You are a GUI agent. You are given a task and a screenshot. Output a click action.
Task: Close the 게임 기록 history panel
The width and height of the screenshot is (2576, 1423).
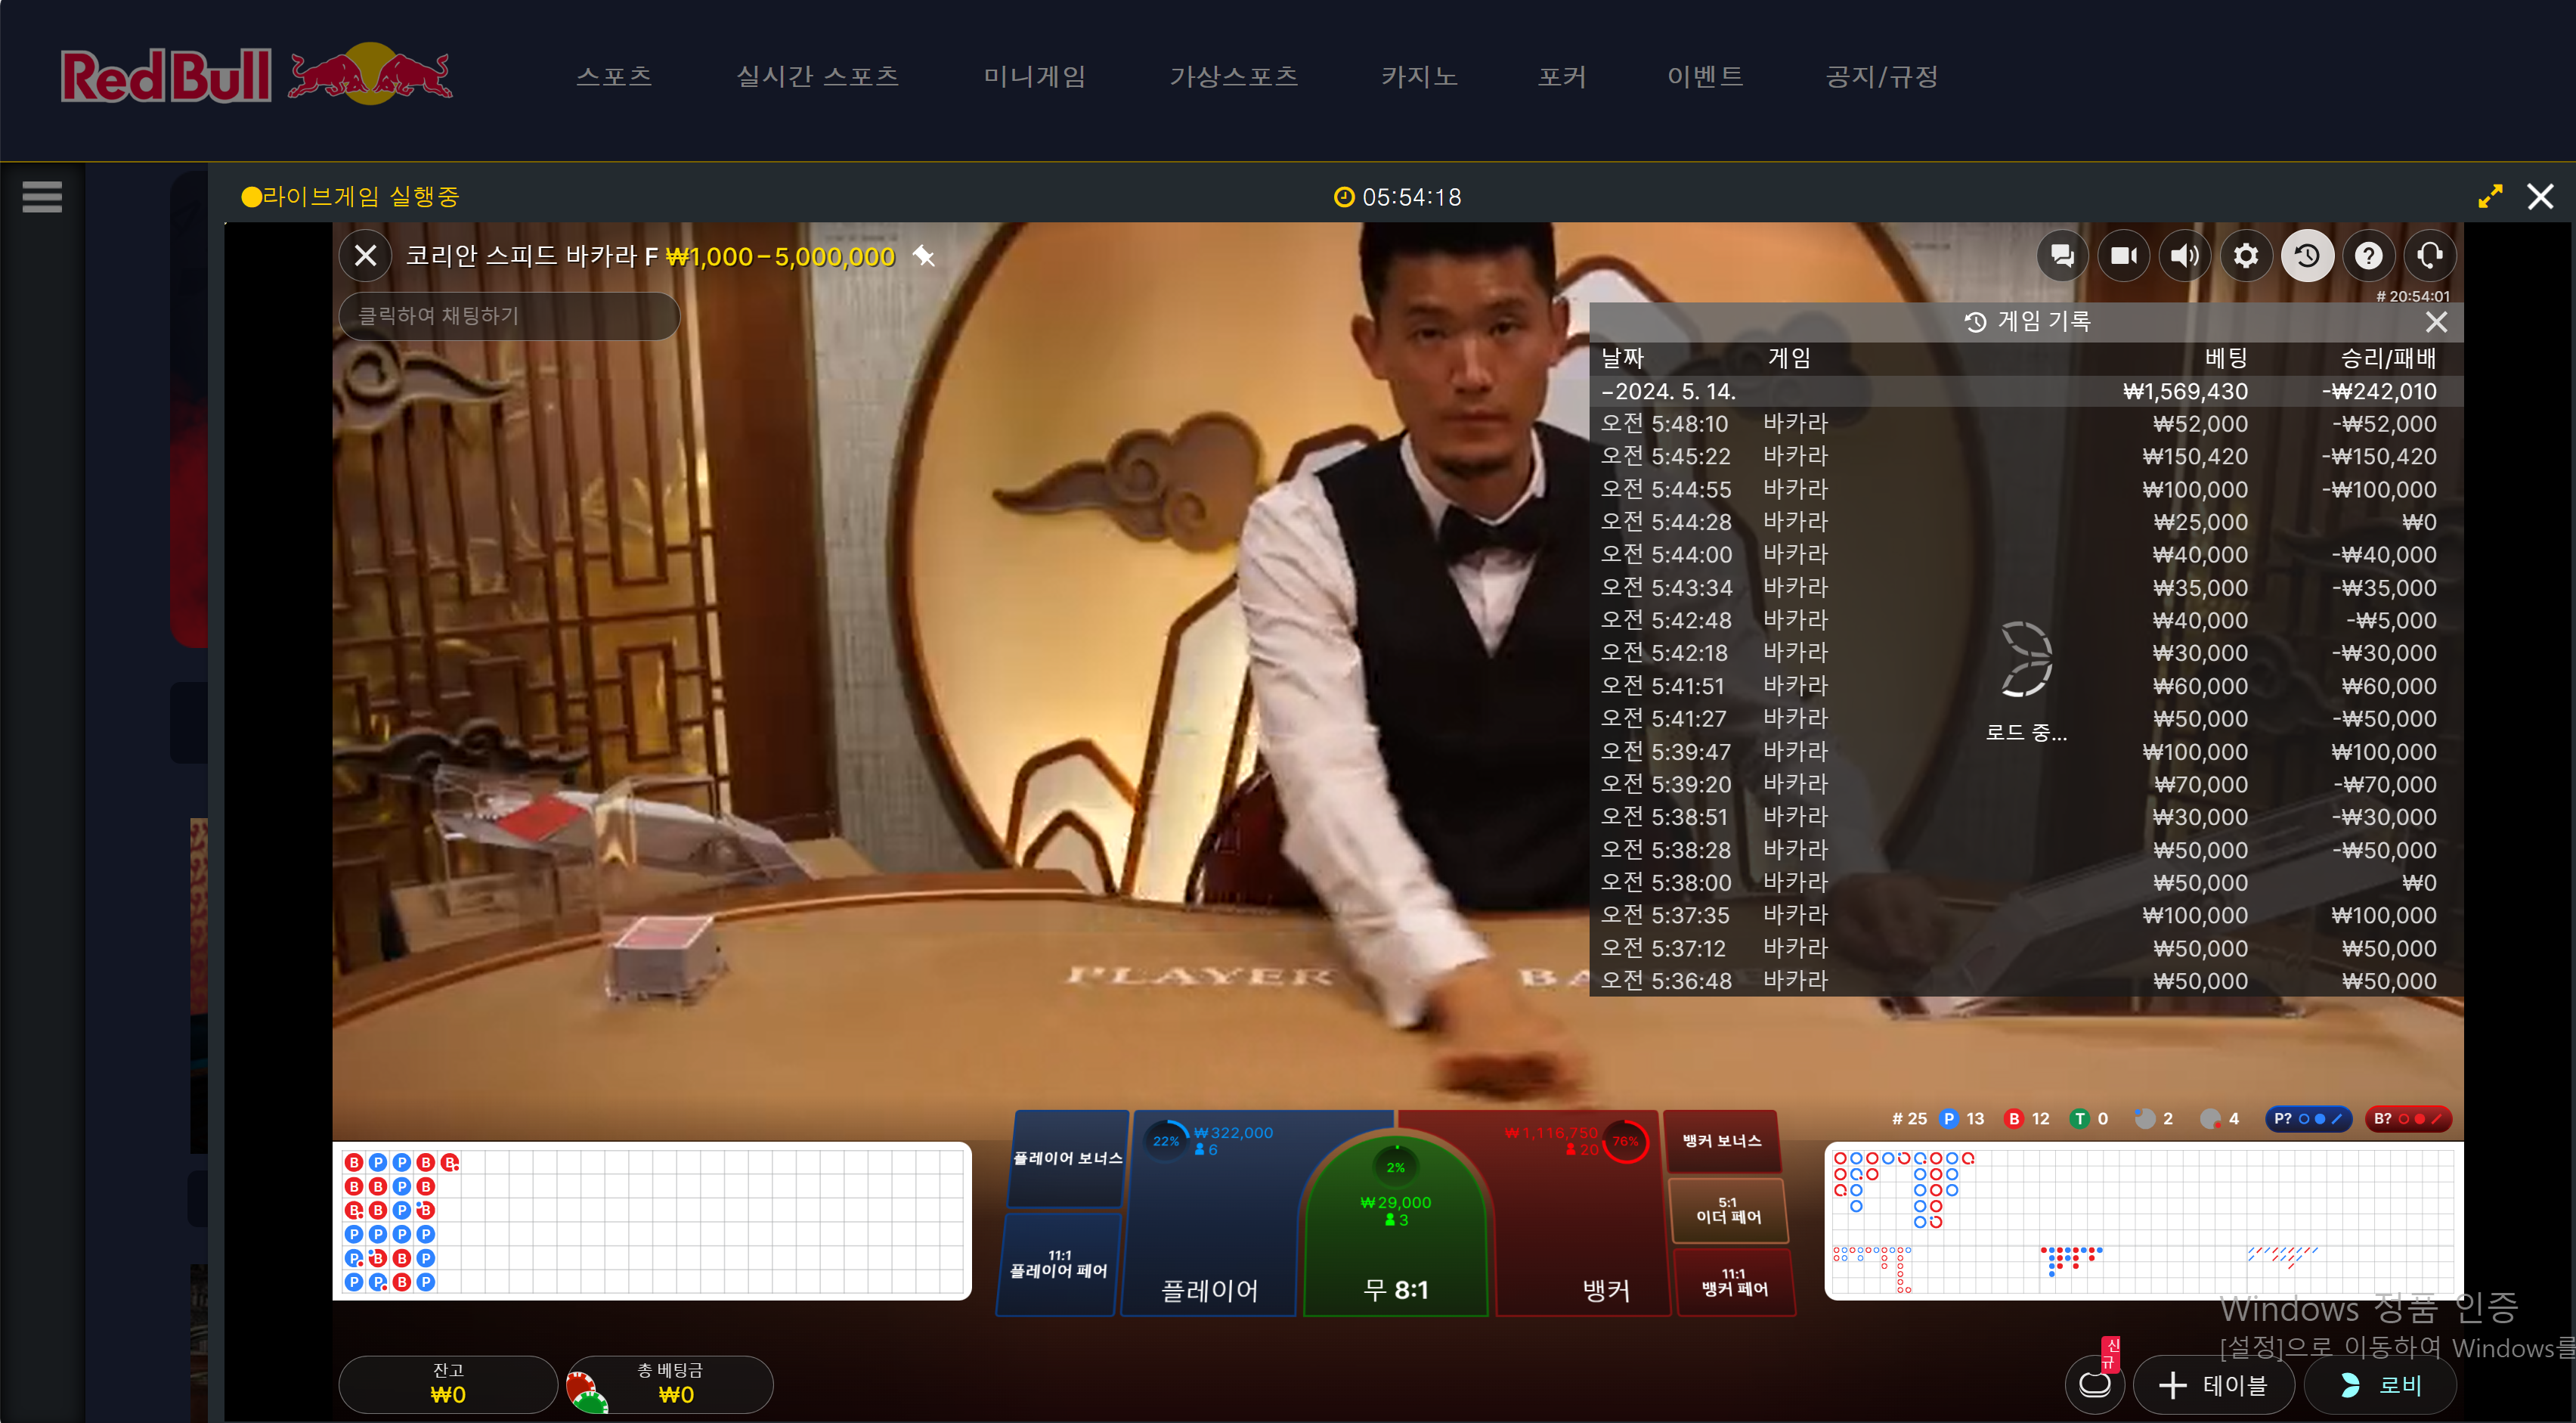pyautogui.click(x=2436, y=322)
